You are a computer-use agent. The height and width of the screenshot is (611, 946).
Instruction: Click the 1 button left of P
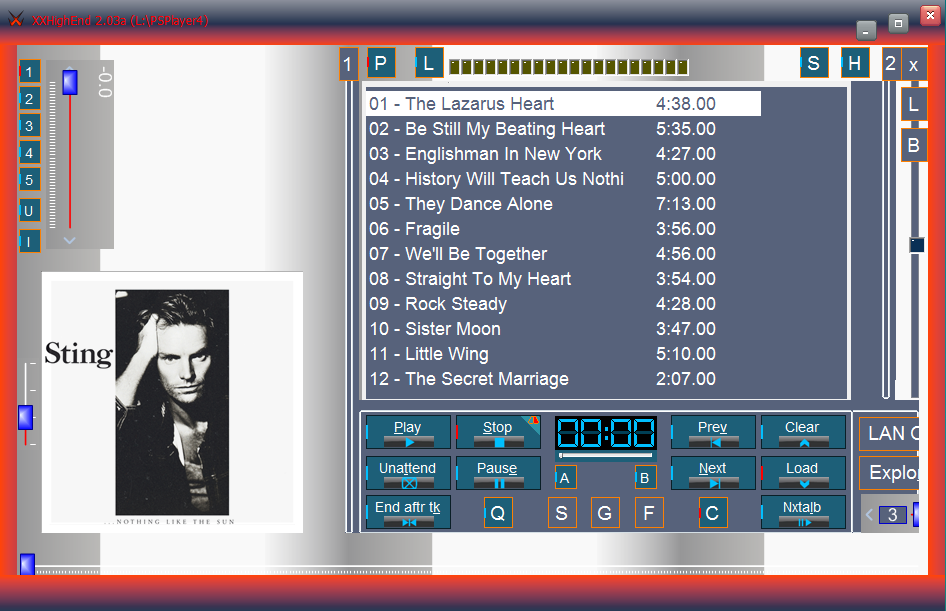tap(348, 64)
